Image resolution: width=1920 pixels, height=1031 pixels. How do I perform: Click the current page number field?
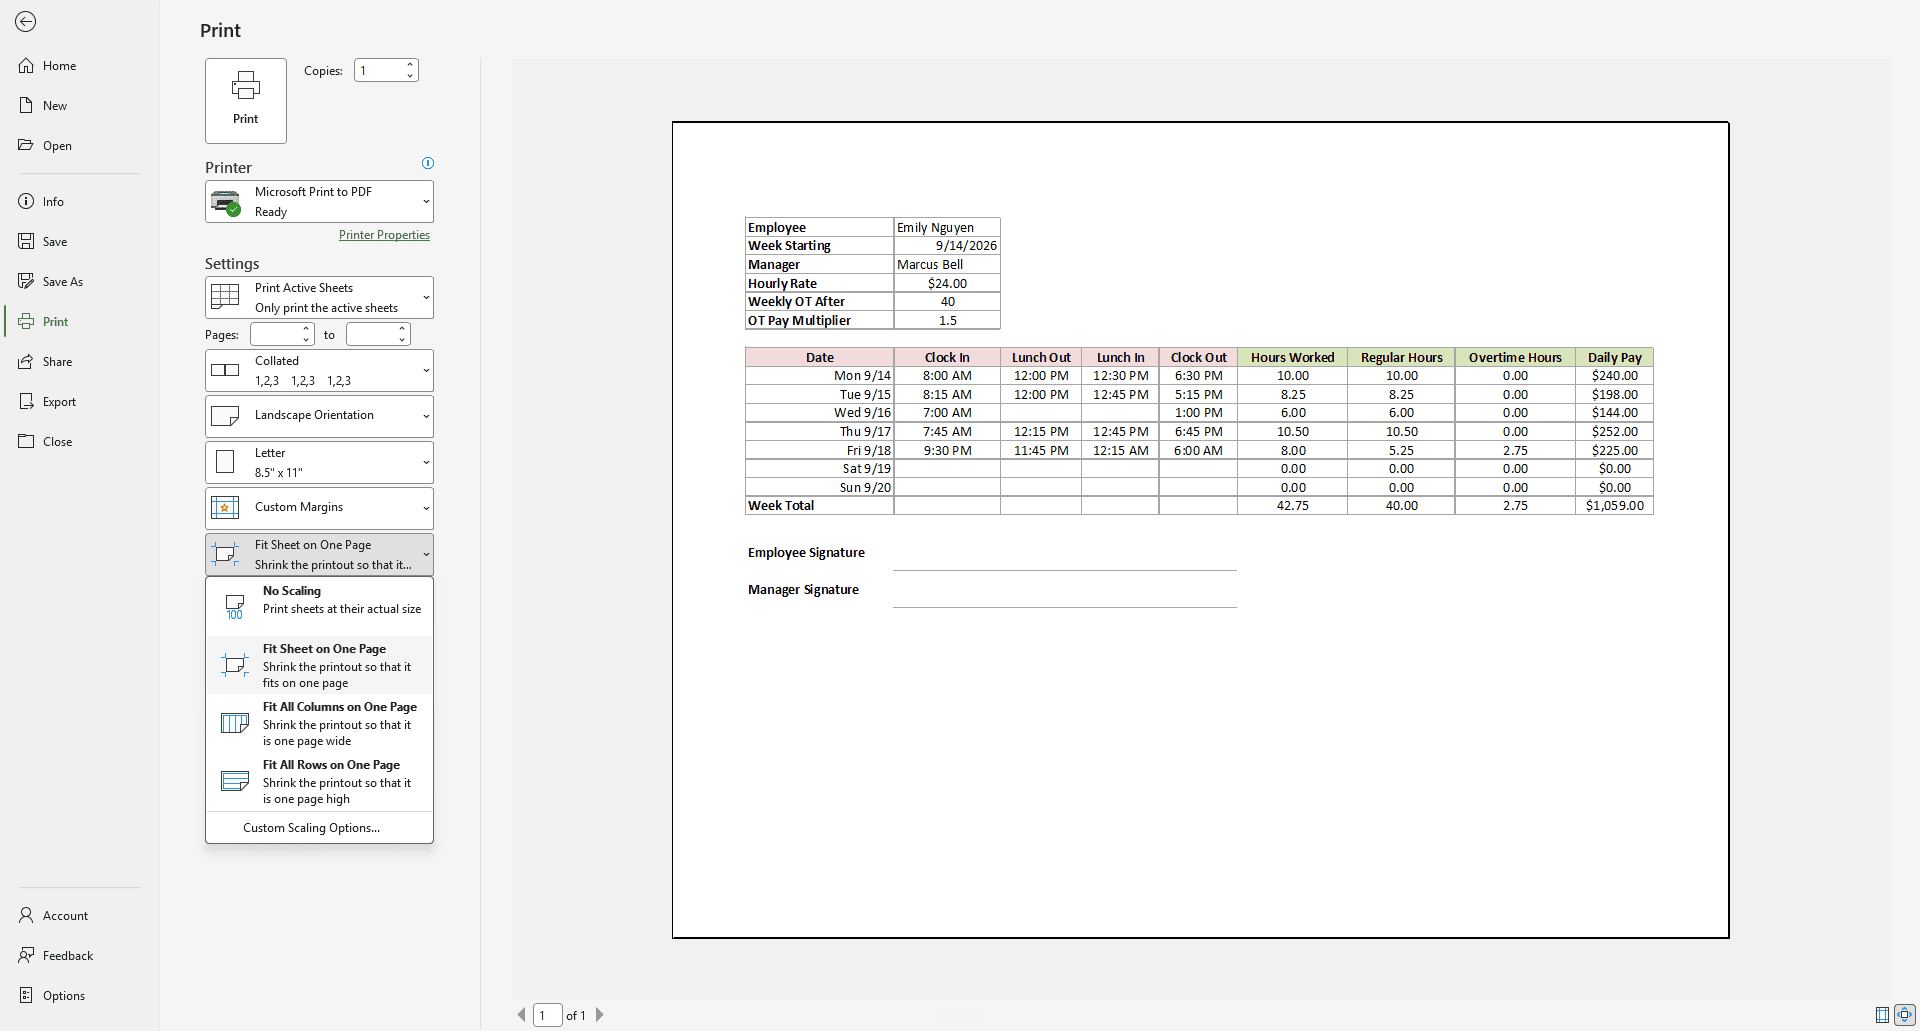[547, 1015]
